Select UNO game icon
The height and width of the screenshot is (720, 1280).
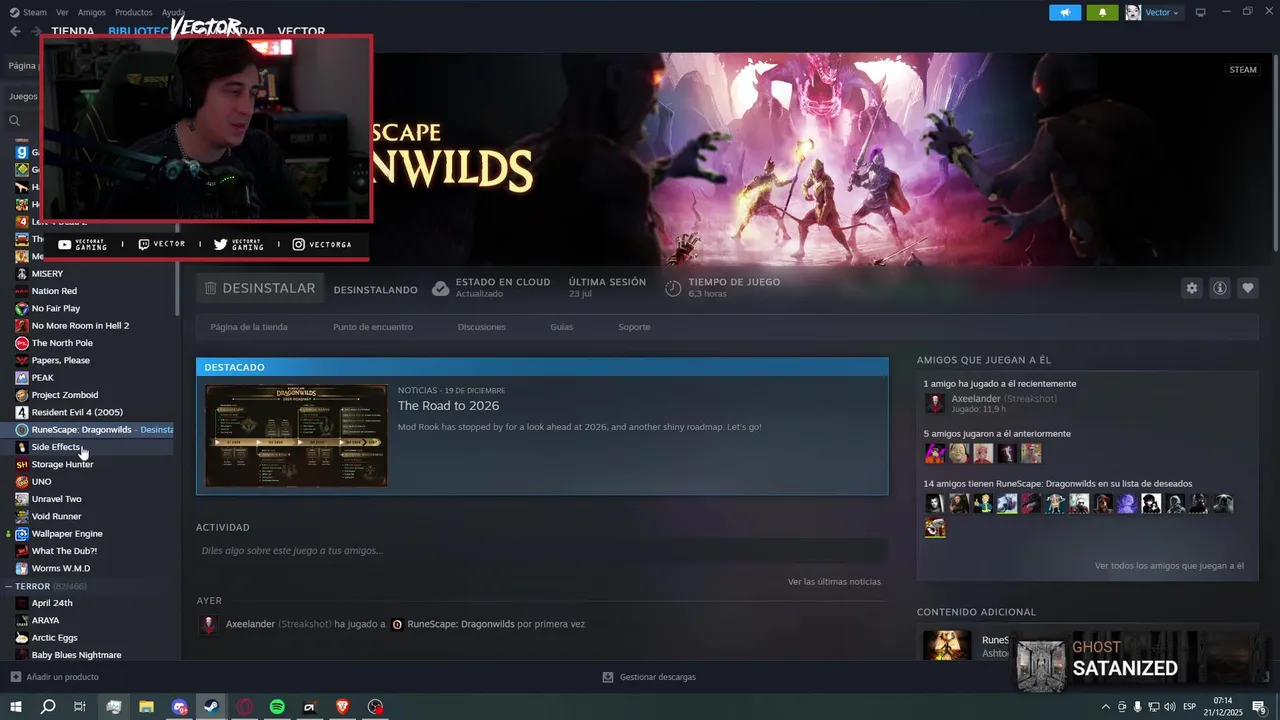22,482
